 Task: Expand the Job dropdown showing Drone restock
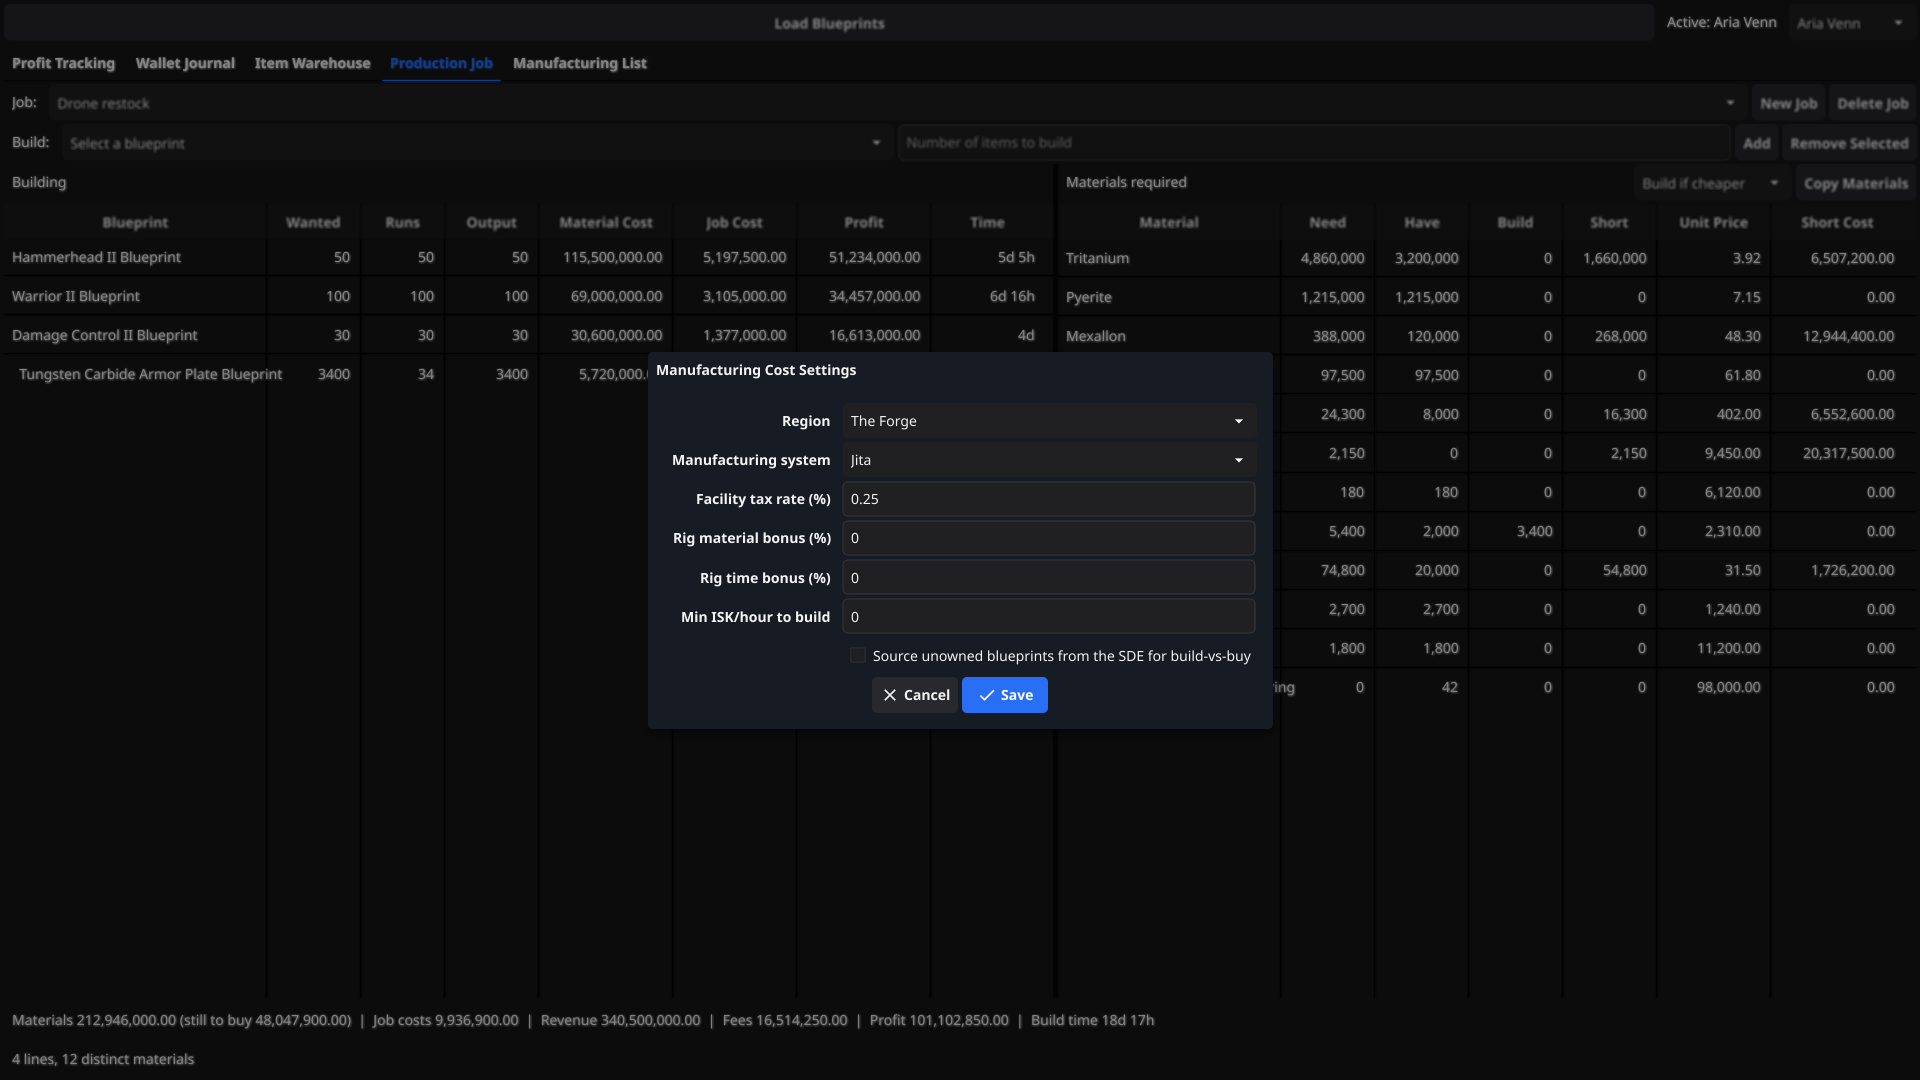(x=895, y=103)
